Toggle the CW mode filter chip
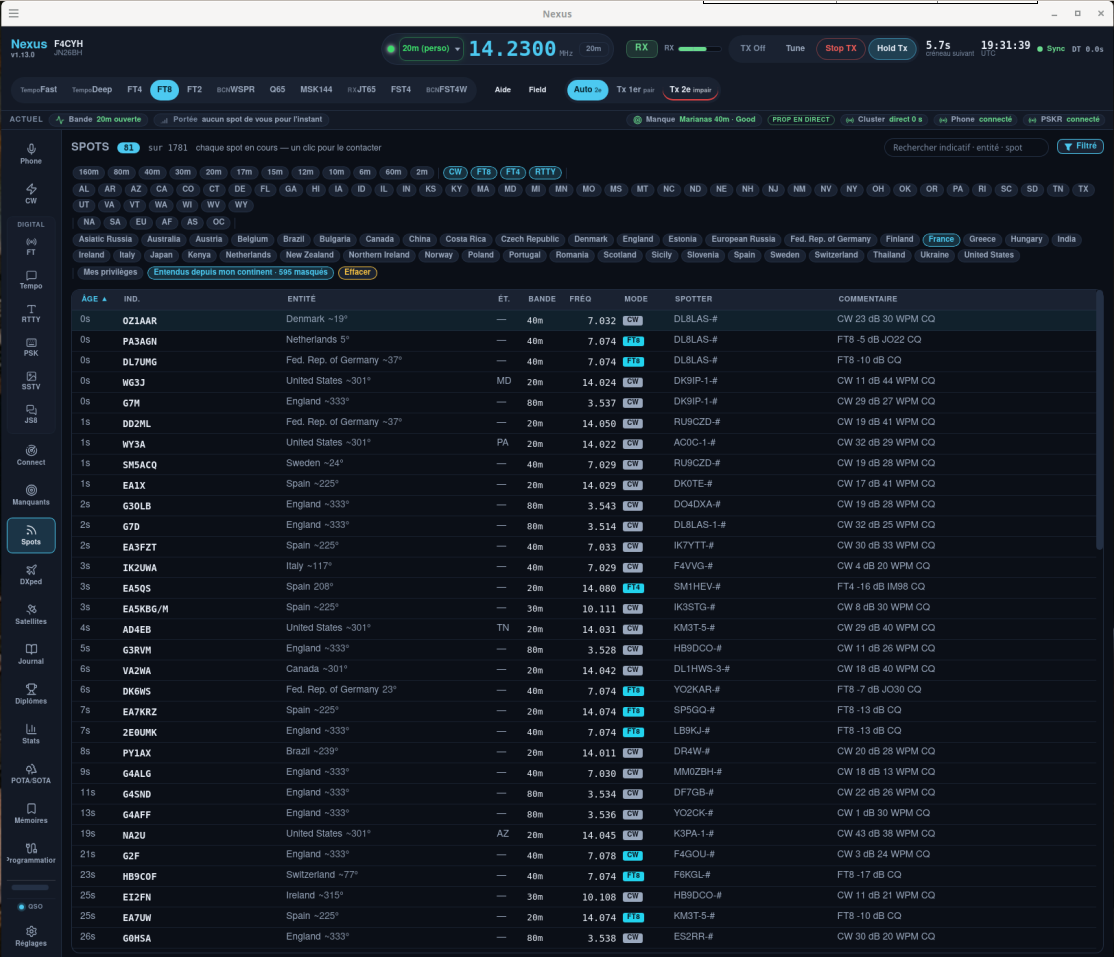 (x=455, y=172)
